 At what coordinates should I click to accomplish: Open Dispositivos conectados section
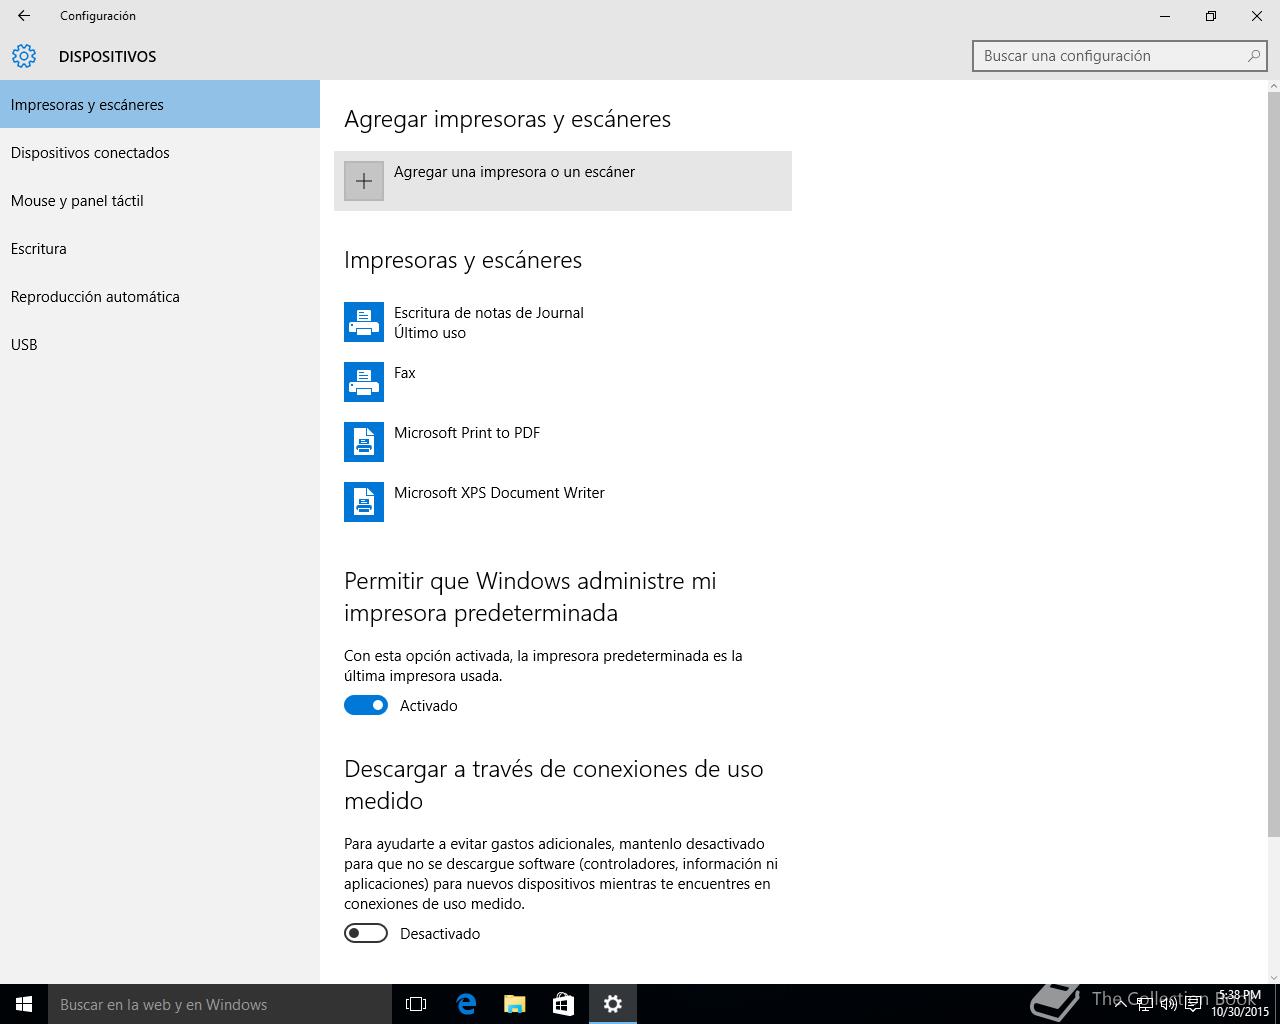pyautogui.click(x=160, y=152)
